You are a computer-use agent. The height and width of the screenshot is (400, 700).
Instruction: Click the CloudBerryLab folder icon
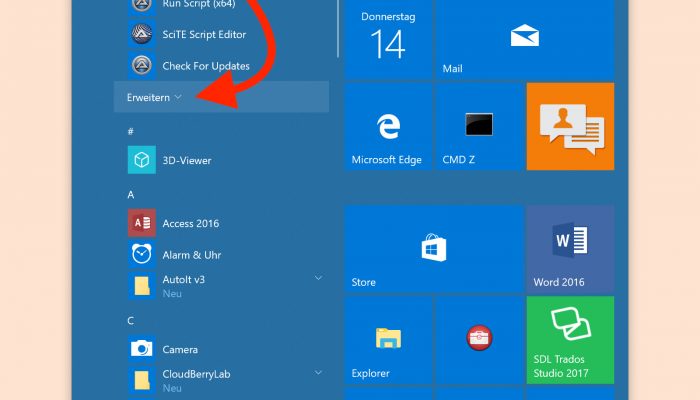point(142,380)
